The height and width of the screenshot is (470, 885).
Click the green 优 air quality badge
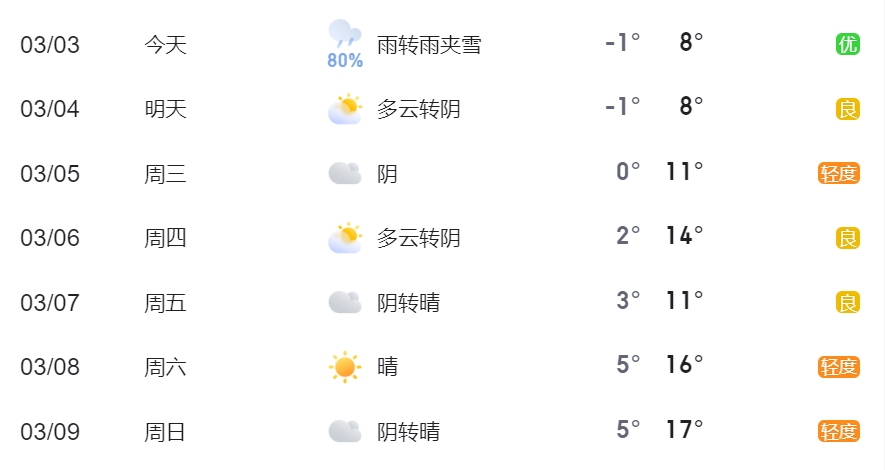click(848, 44)
